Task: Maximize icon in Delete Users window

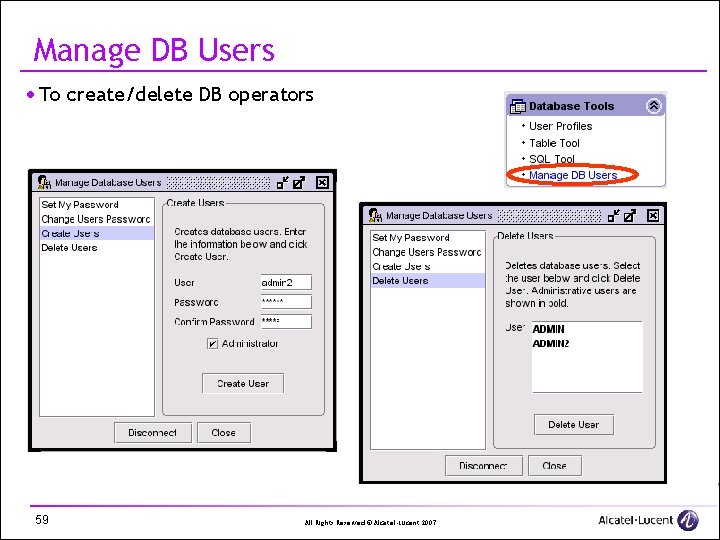Action: 630,215
